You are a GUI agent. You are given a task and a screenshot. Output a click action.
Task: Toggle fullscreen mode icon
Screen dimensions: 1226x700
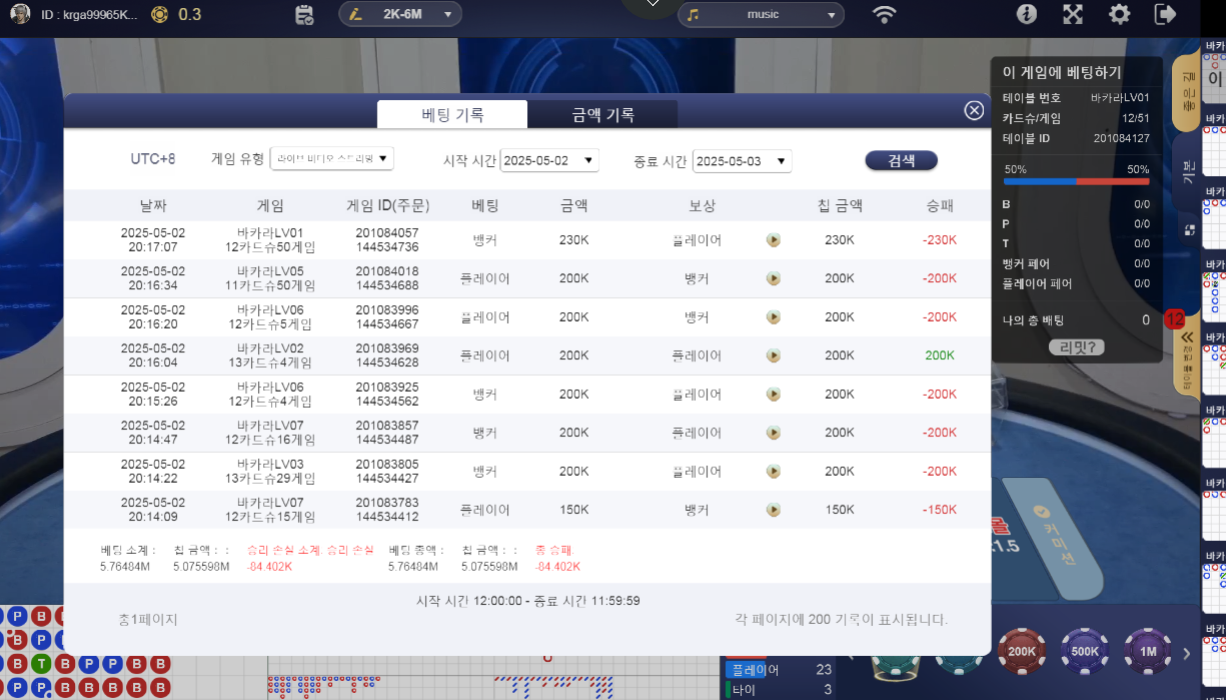coord(1073,14)
